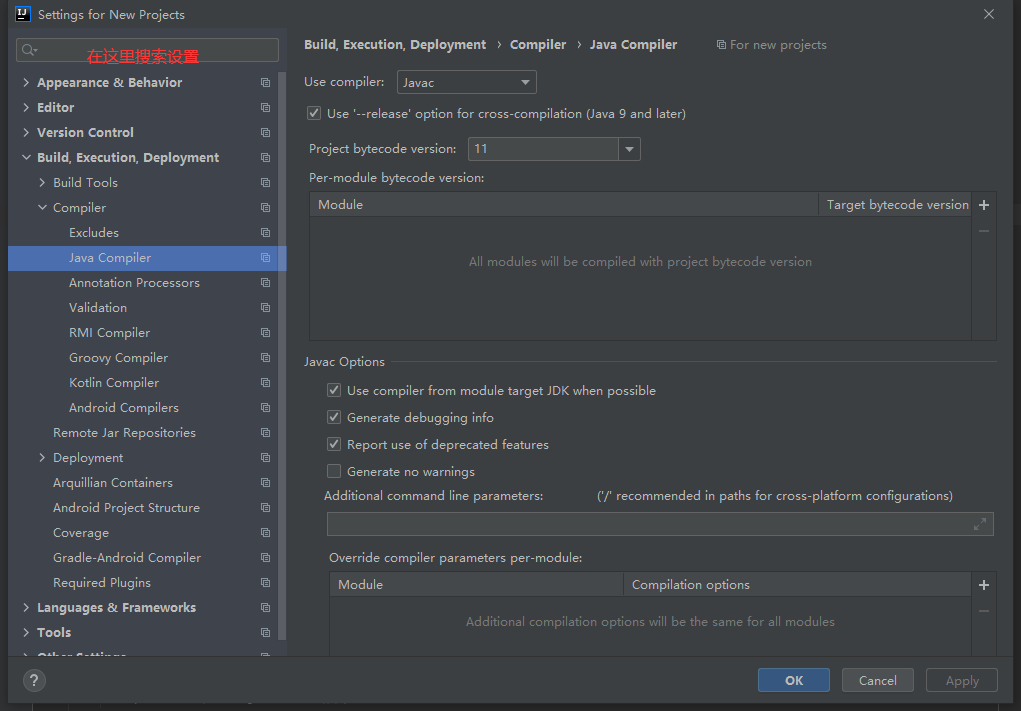Expand the Editor tree node

[26, 107]
